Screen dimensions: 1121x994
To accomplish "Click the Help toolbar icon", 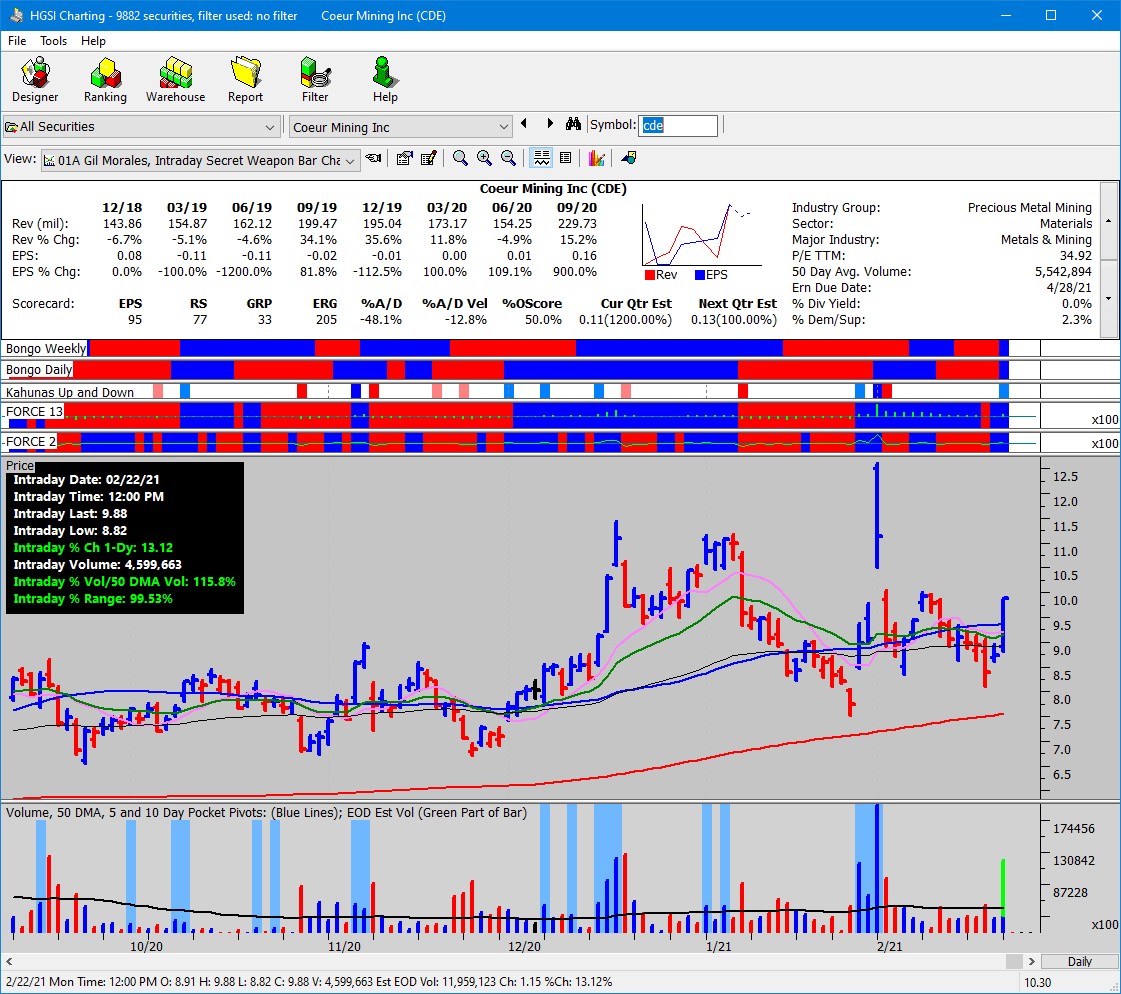I will click(x=385, y=80).
